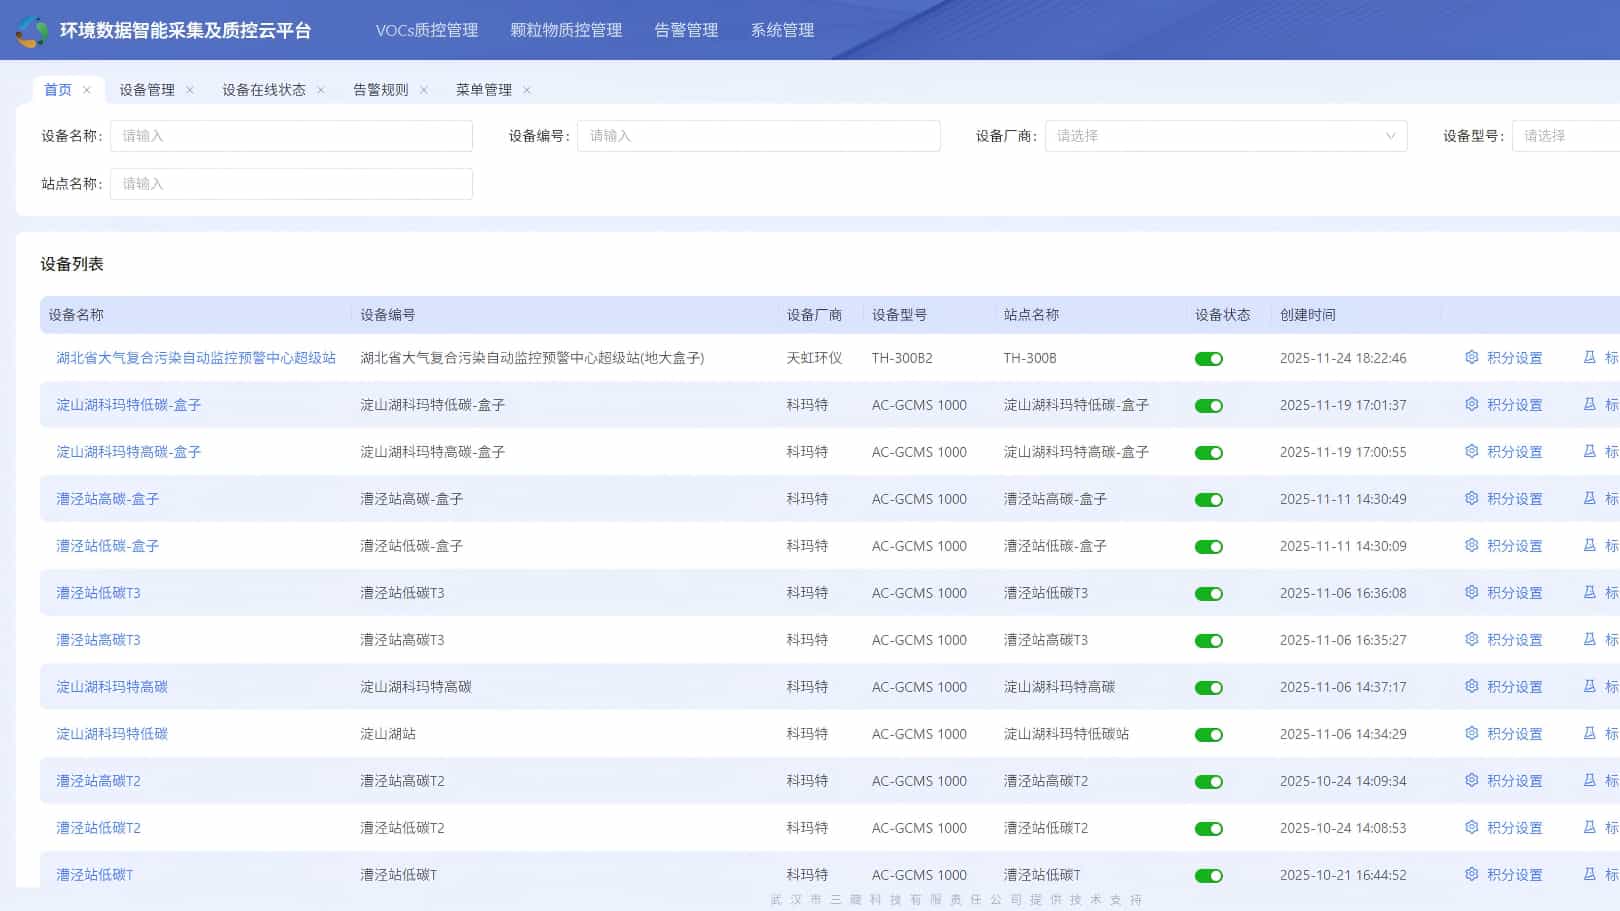Open 积分设置 gear icon for 漕泾站高碳T2
1620x911 pixels.
coord(1471,781)
